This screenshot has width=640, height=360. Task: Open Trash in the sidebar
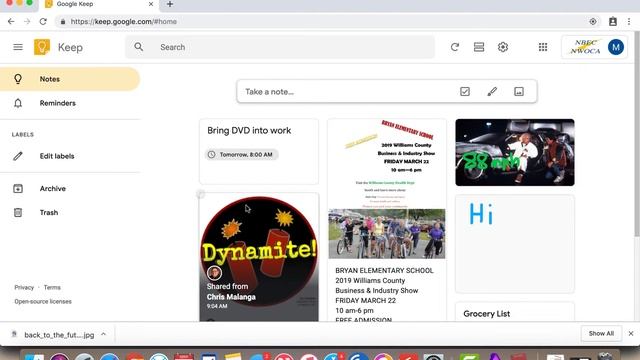pyautogui.click(x=70, y=212)
